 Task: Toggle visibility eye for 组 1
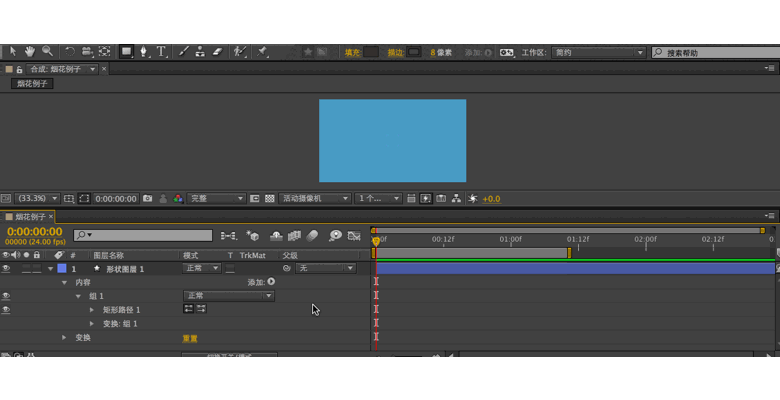click(6, 296)
